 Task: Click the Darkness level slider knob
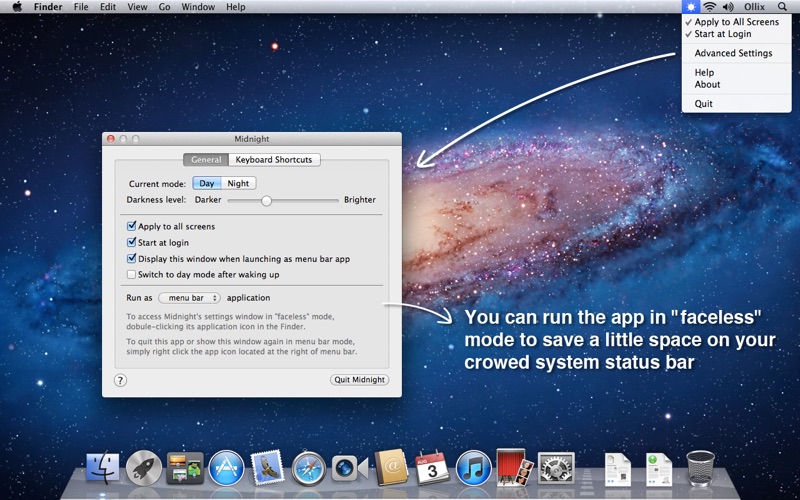tap(266, 201)
